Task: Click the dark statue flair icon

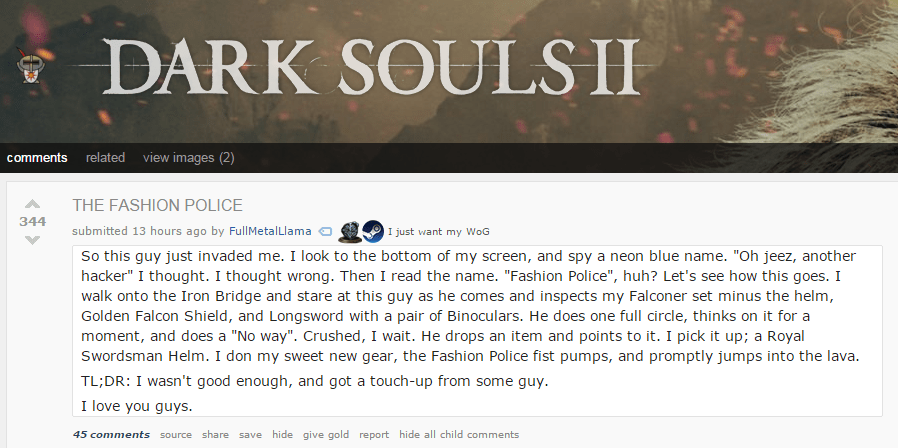Action: (x=350, y=230)
